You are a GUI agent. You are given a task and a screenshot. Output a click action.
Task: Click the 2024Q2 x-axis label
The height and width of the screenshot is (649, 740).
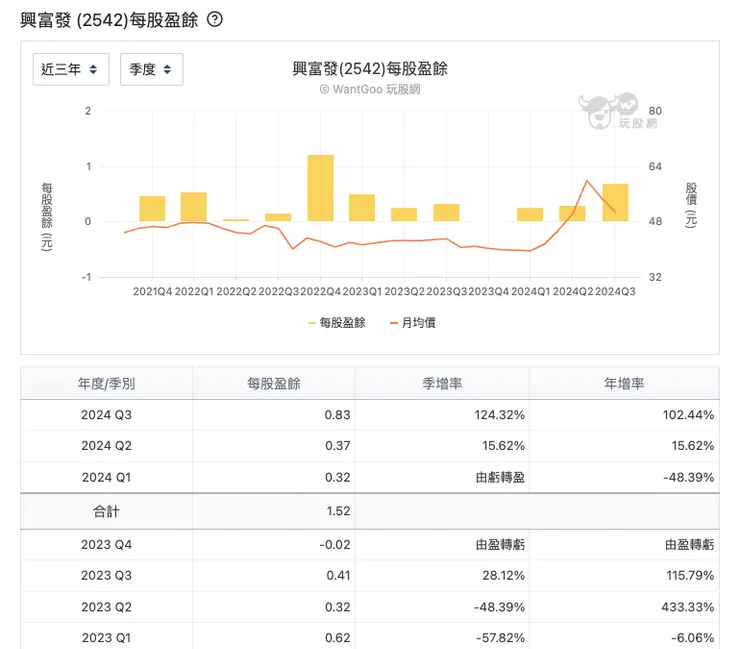573,292
